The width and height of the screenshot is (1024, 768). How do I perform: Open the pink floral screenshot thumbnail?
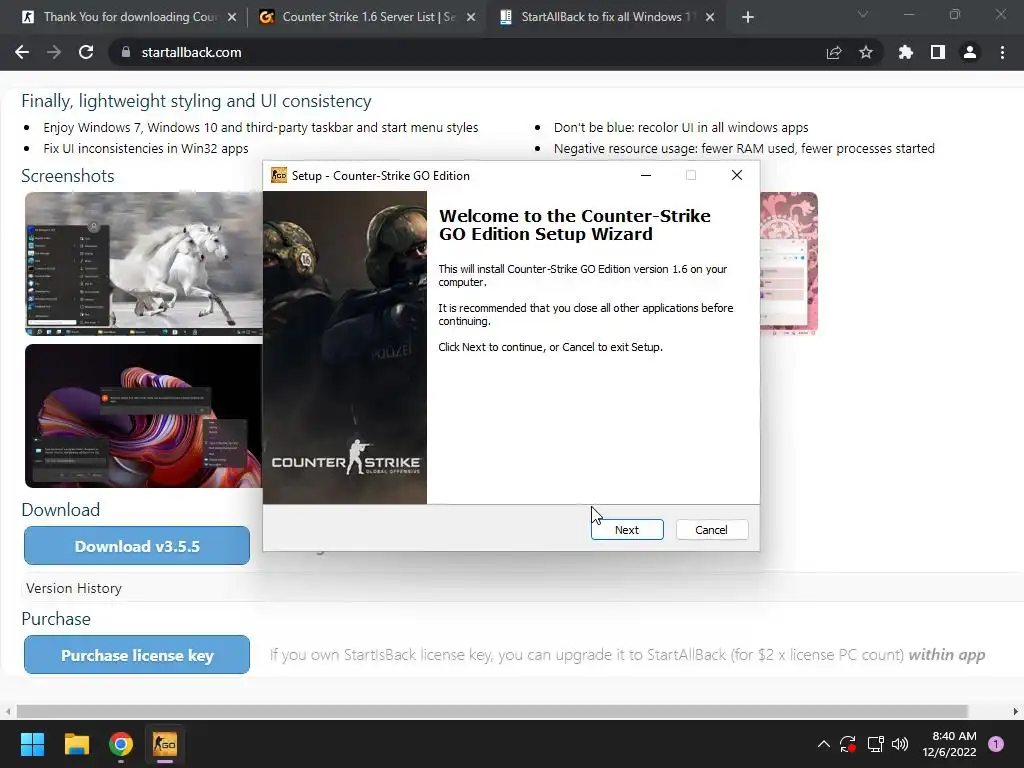coord(789,264)
